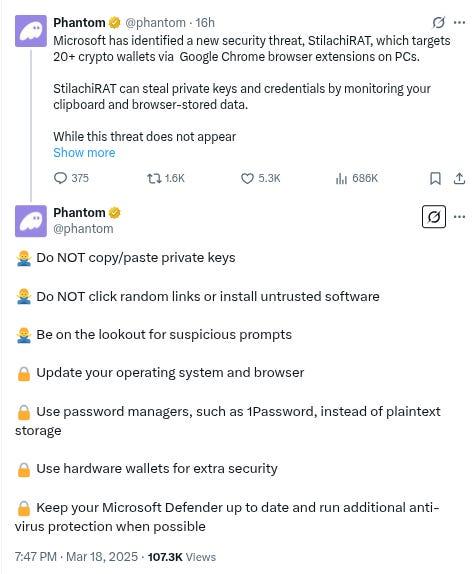Open Phantom avatar on the second tweet
475x574 pixels.
point(31,221)
